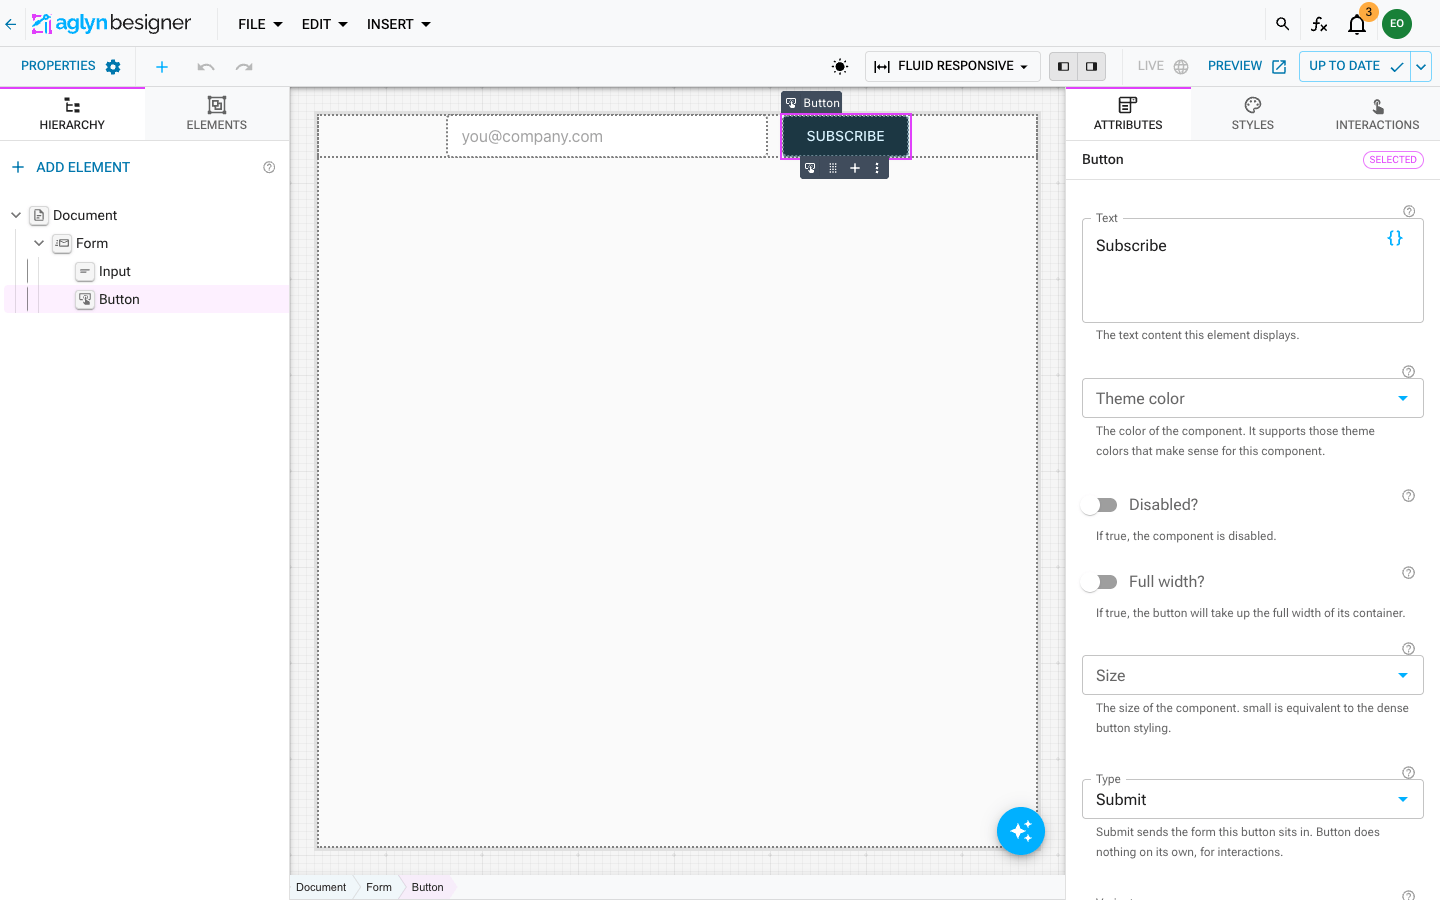Open the Size dropdown

coord(1252,675)
